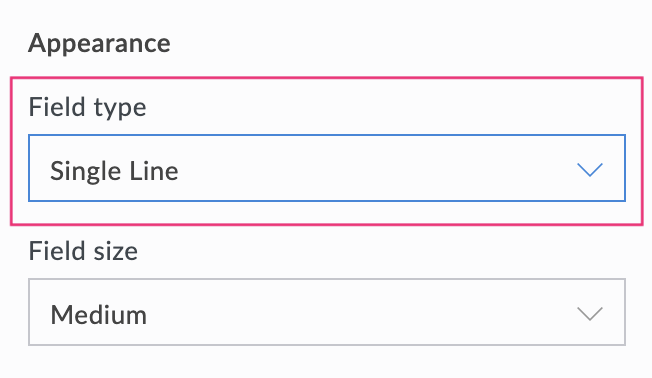Open the Field type dropdown

pos(327,168)
